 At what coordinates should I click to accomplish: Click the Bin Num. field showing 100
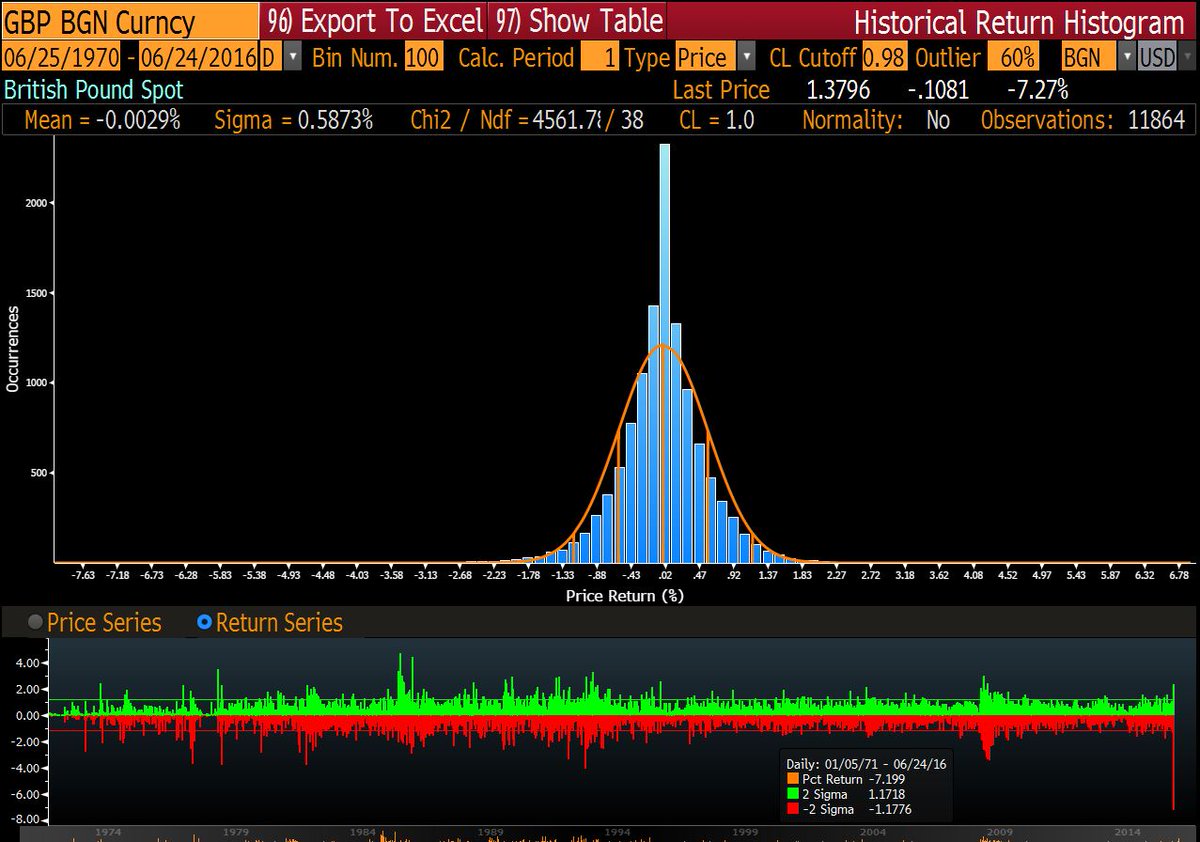point(423,58)
